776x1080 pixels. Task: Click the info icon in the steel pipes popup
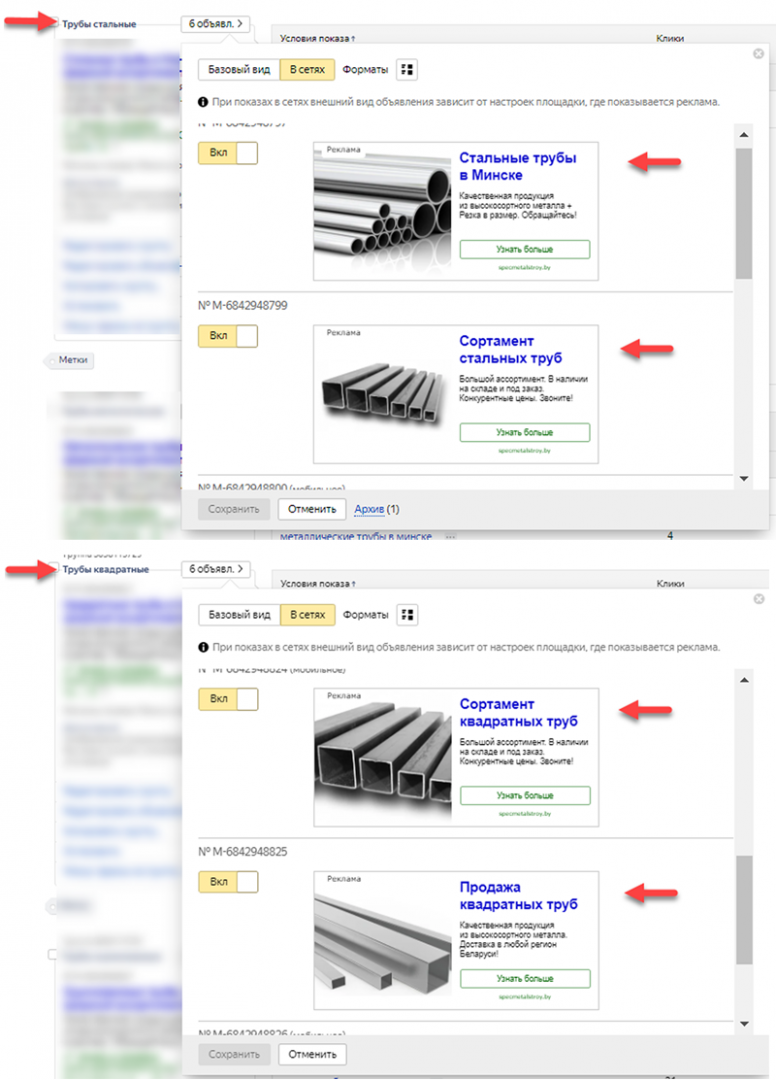tap(203, 102)
